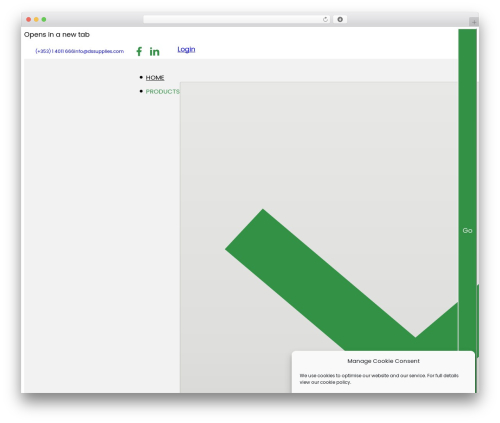Close the browser window with the red dot
Screen dimensions: 500x423
(29, 19)
